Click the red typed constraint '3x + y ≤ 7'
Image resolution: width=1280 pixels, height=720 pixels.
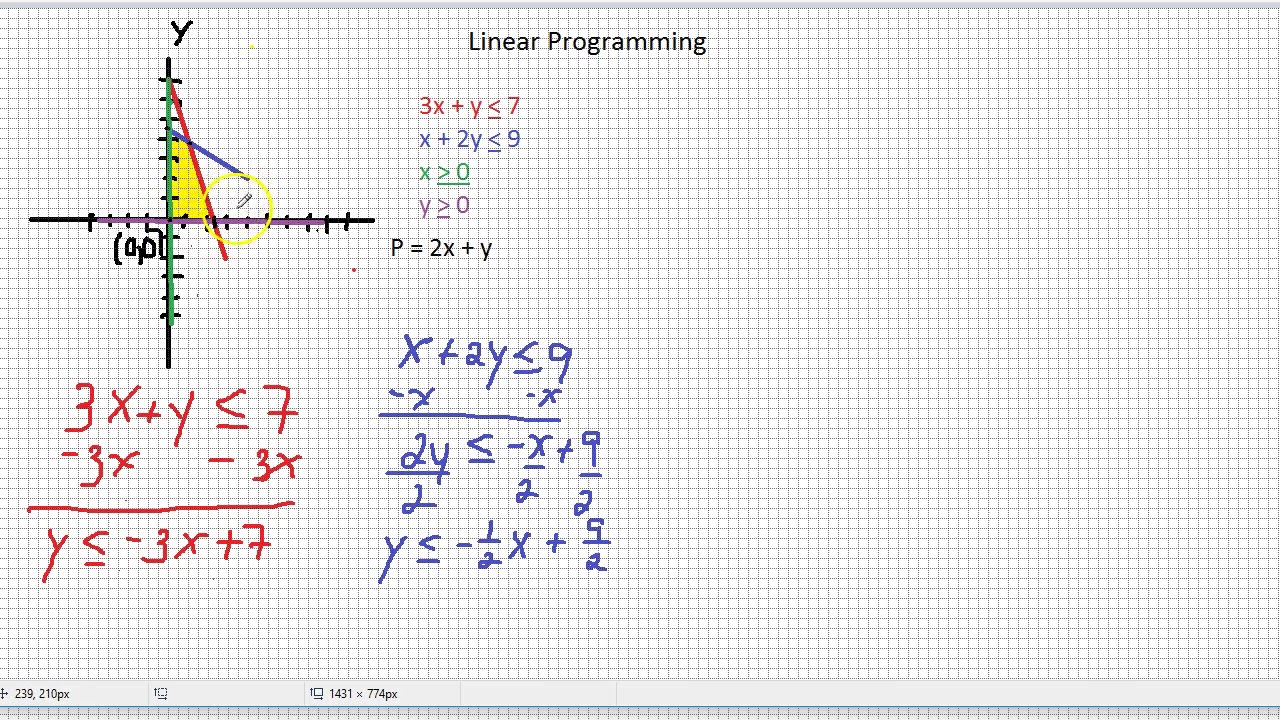click(469, 106)
